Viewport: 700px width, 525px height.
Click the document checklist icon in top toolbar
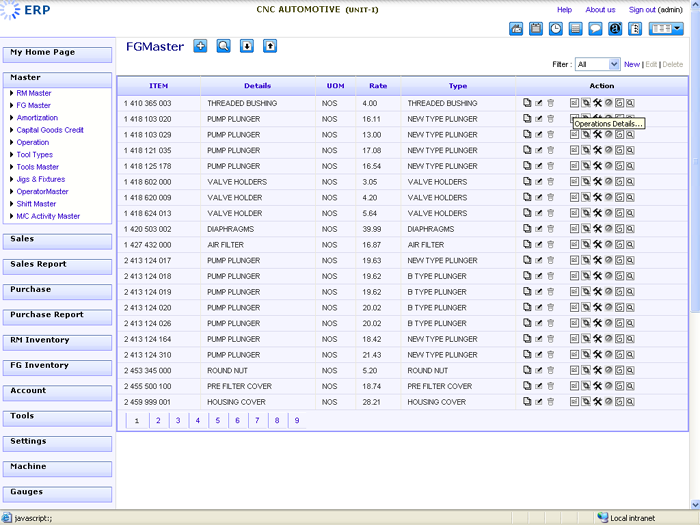[x=635, y=29]
